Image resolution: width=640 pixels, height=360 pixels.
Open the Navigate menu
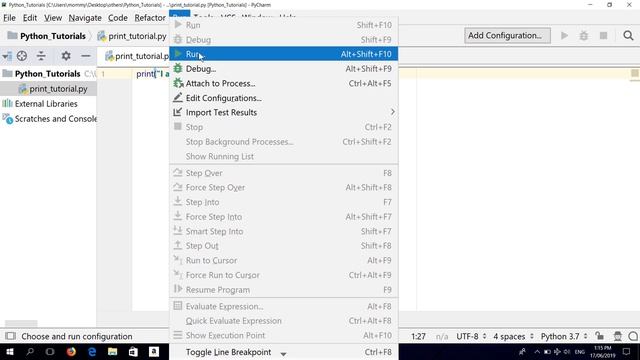coord(85,18)
